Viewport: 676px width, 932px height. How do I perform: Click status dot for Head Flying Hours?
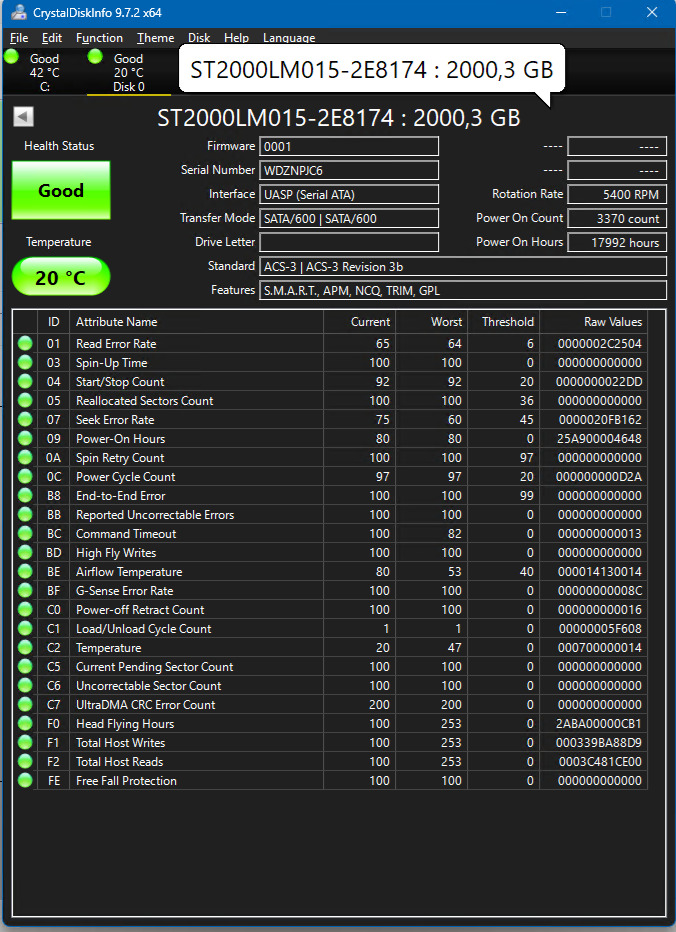click(x=25, y=724)
